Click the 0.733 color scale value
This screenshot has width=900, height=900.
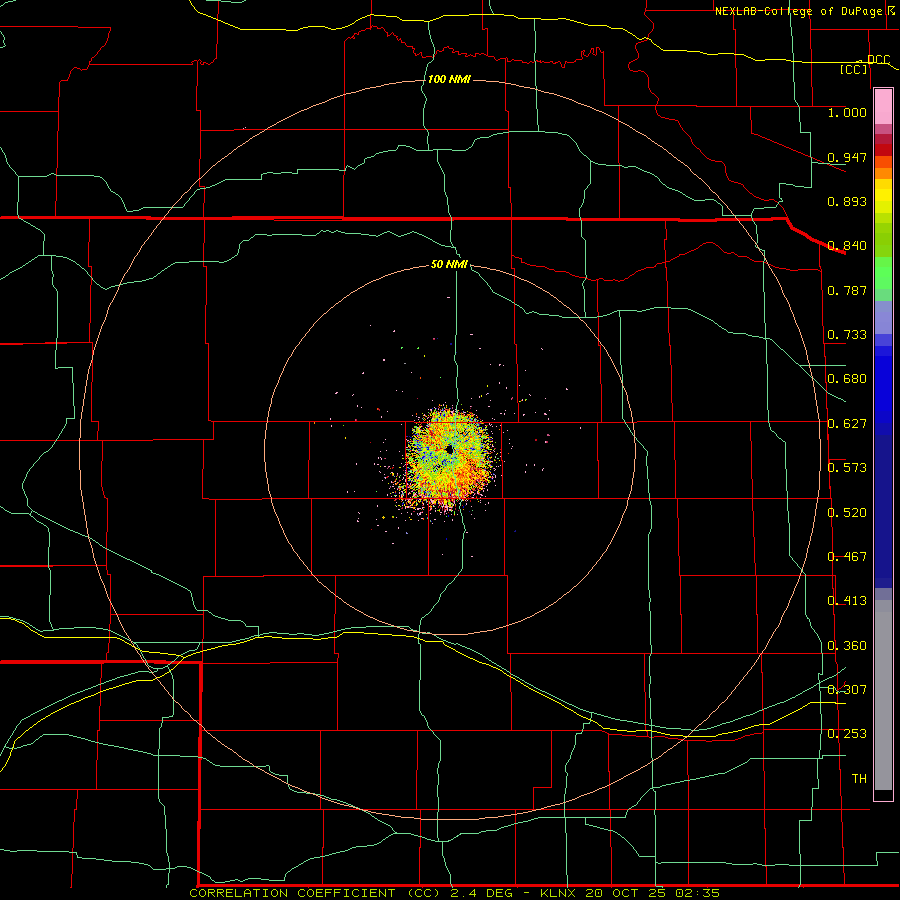tap(847, 335)
